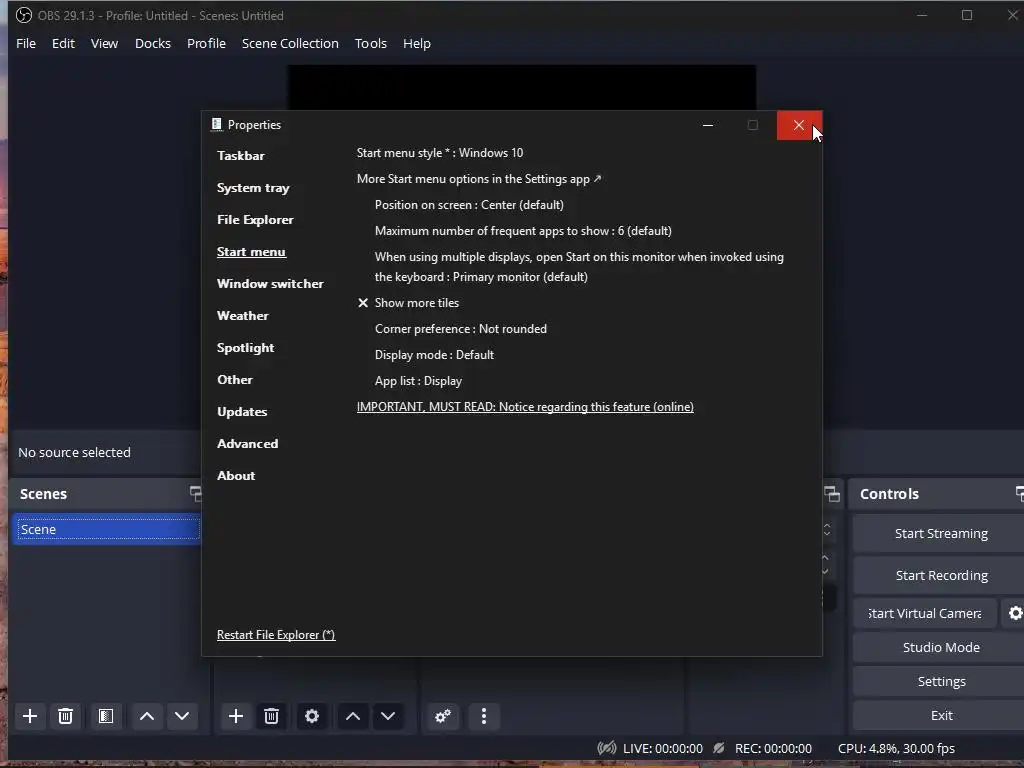Select the Start menu section

click(x=251, y=251)
